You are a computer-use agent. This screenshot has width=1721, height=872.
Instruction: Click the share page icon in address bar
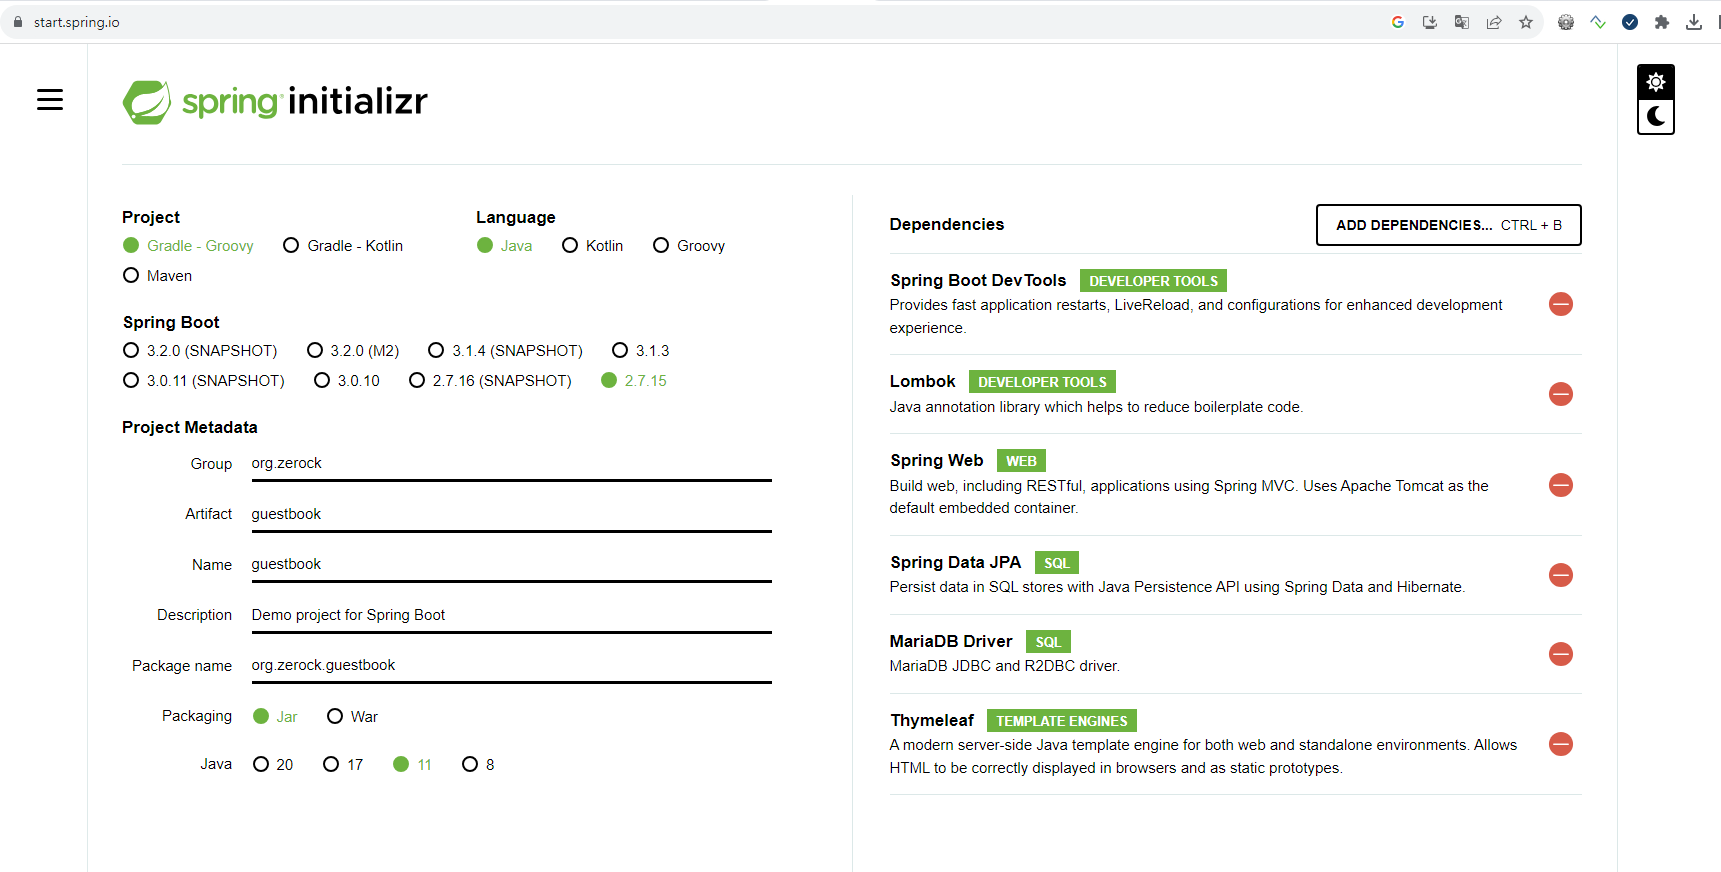coord(1494,22)
